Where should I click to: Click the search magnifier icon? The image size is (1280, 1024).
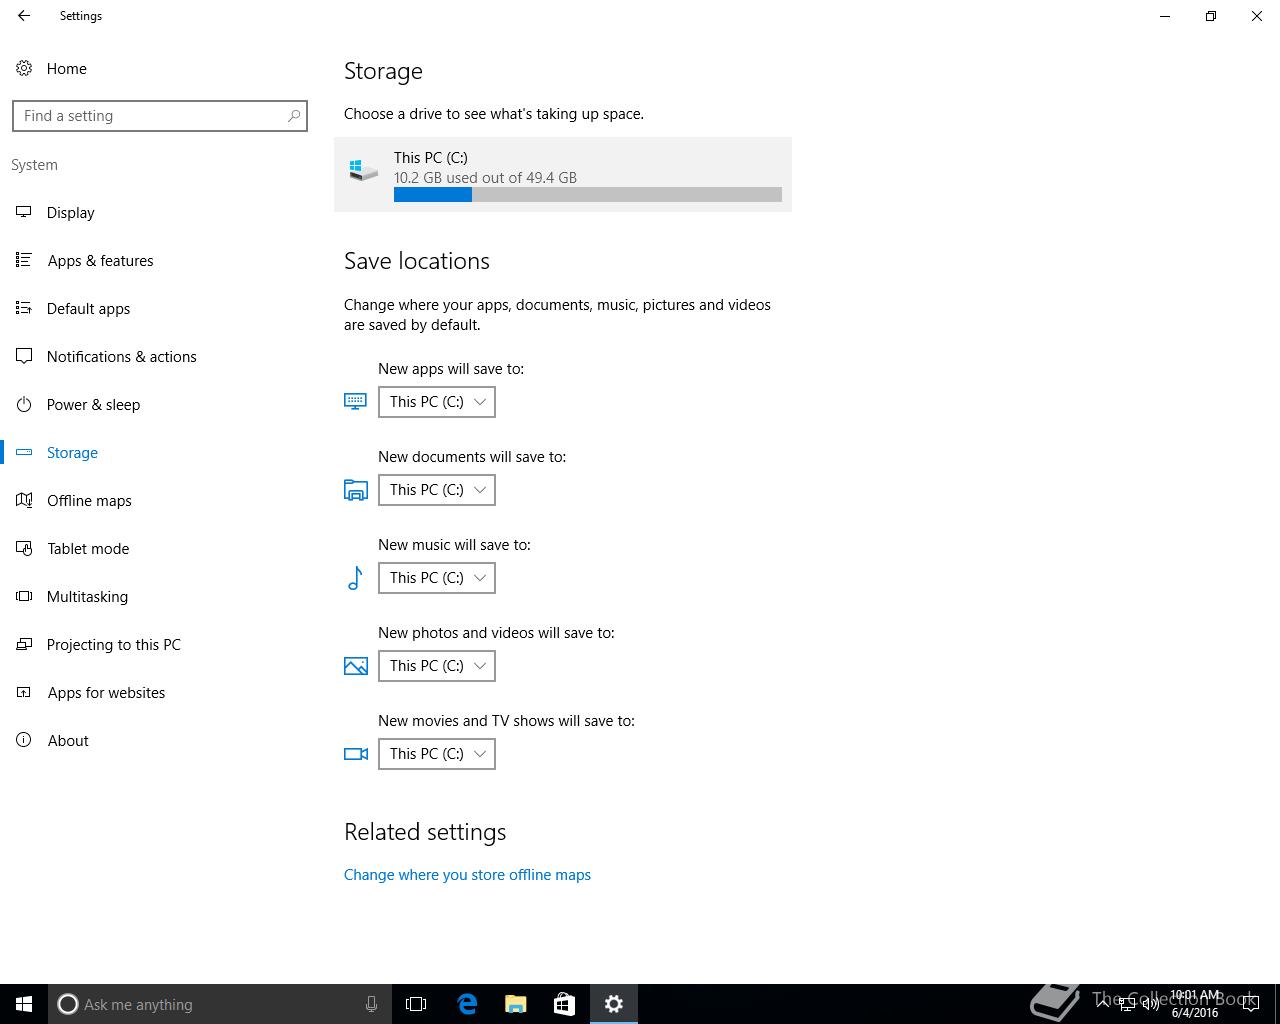[294, 116]
